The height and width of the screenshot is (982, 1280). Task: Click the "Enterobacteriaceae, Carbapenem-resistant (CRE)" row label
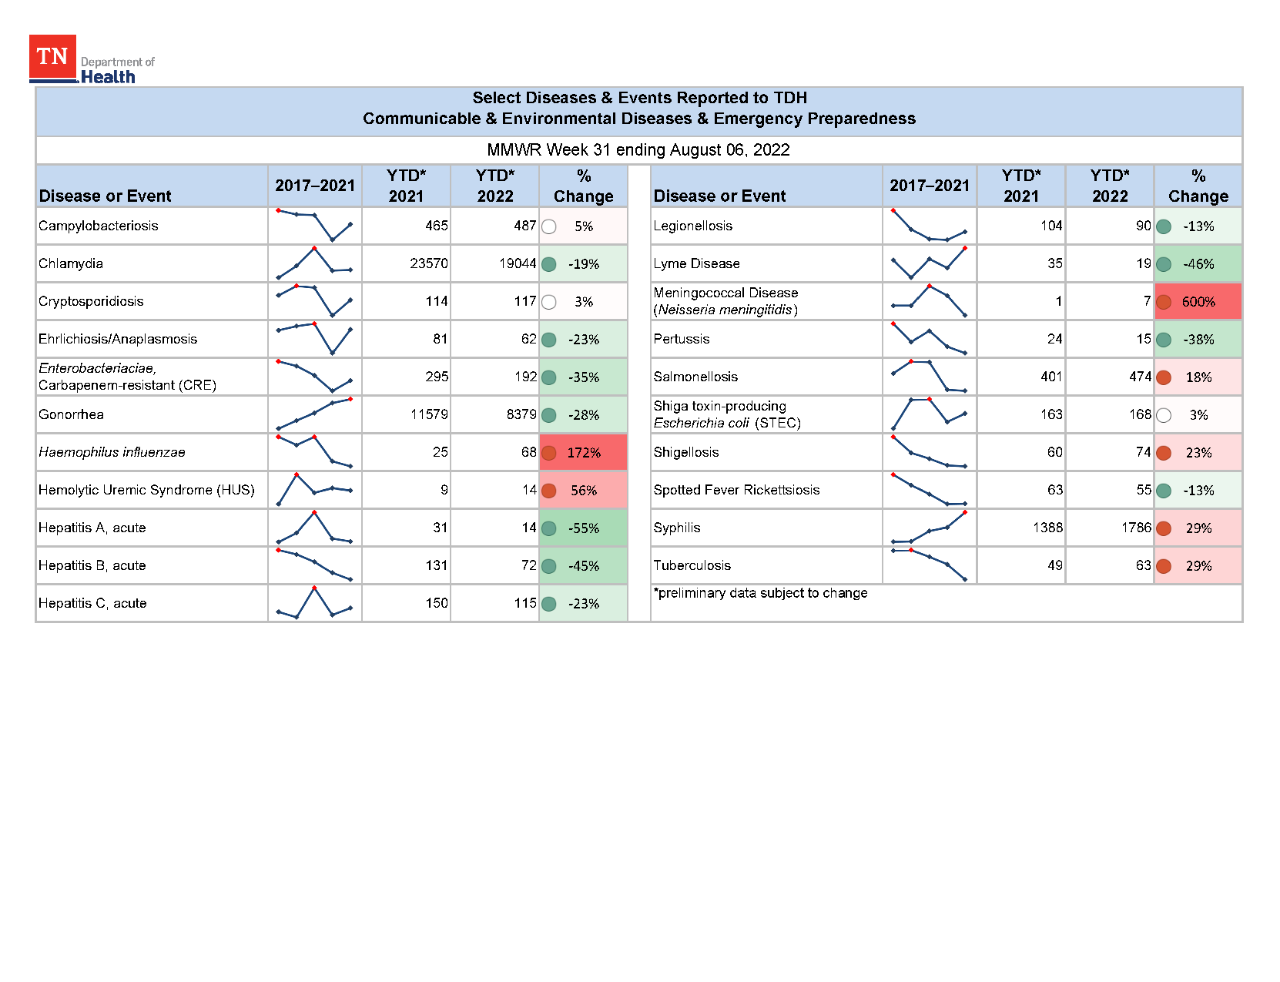pos(127,377)
